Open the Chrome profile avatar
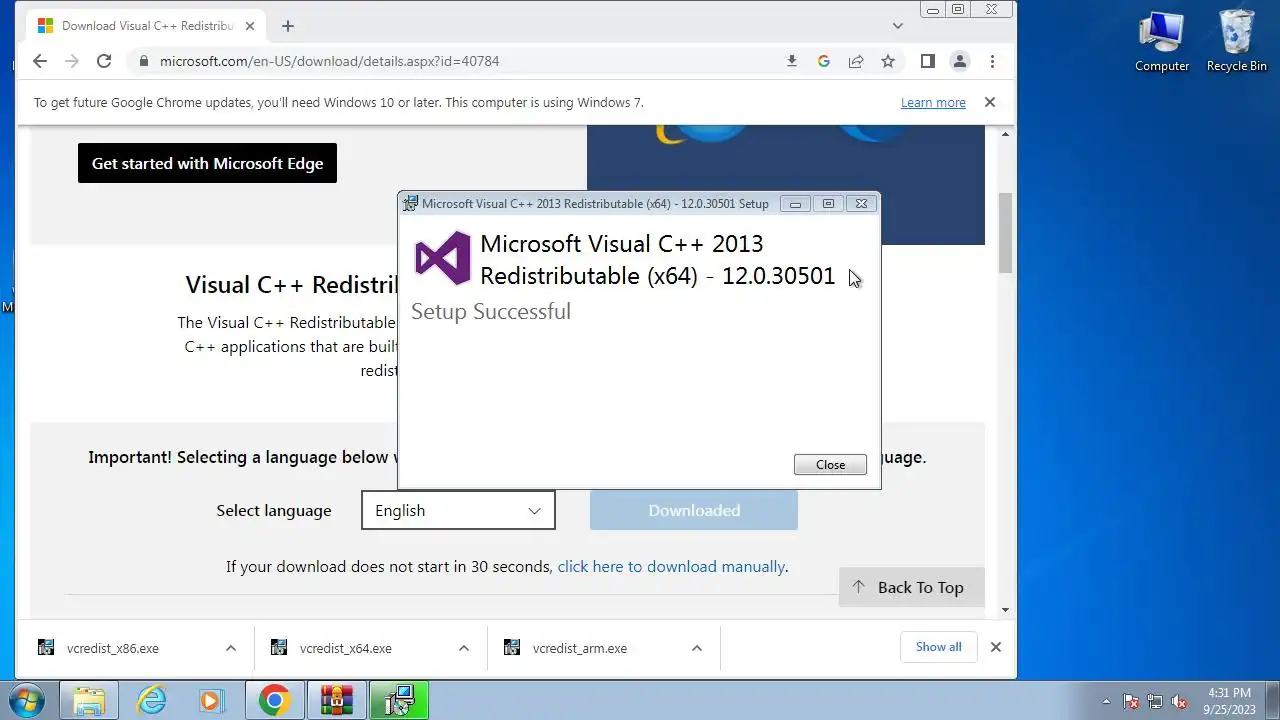 coord(960,61)
